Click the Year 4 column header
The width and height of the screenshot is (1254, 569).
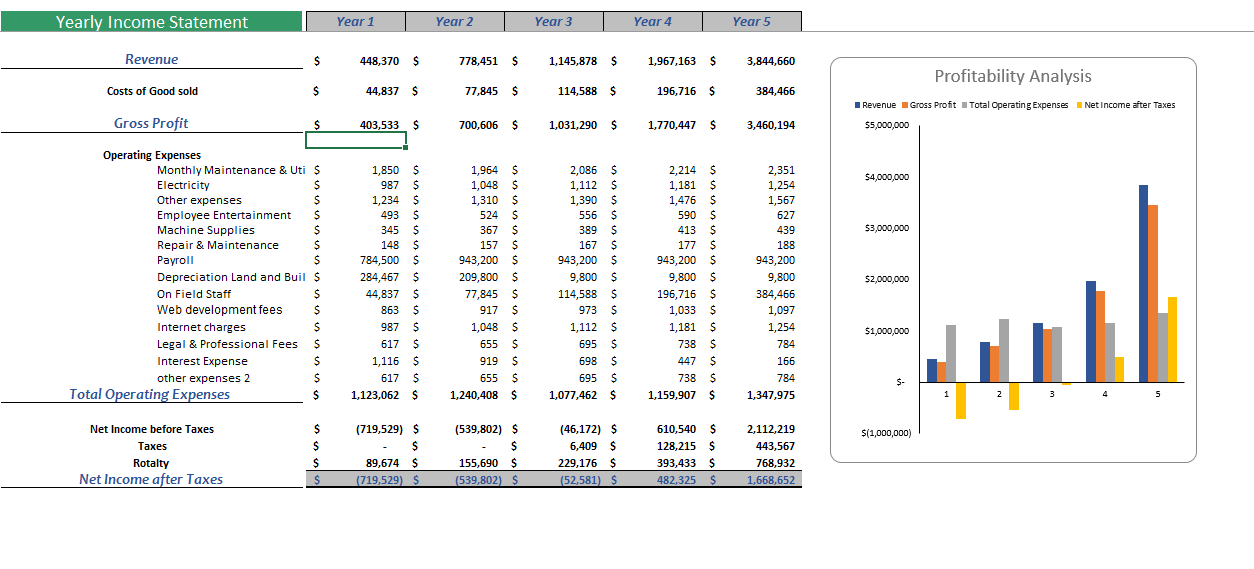click(x=653, y=22)
